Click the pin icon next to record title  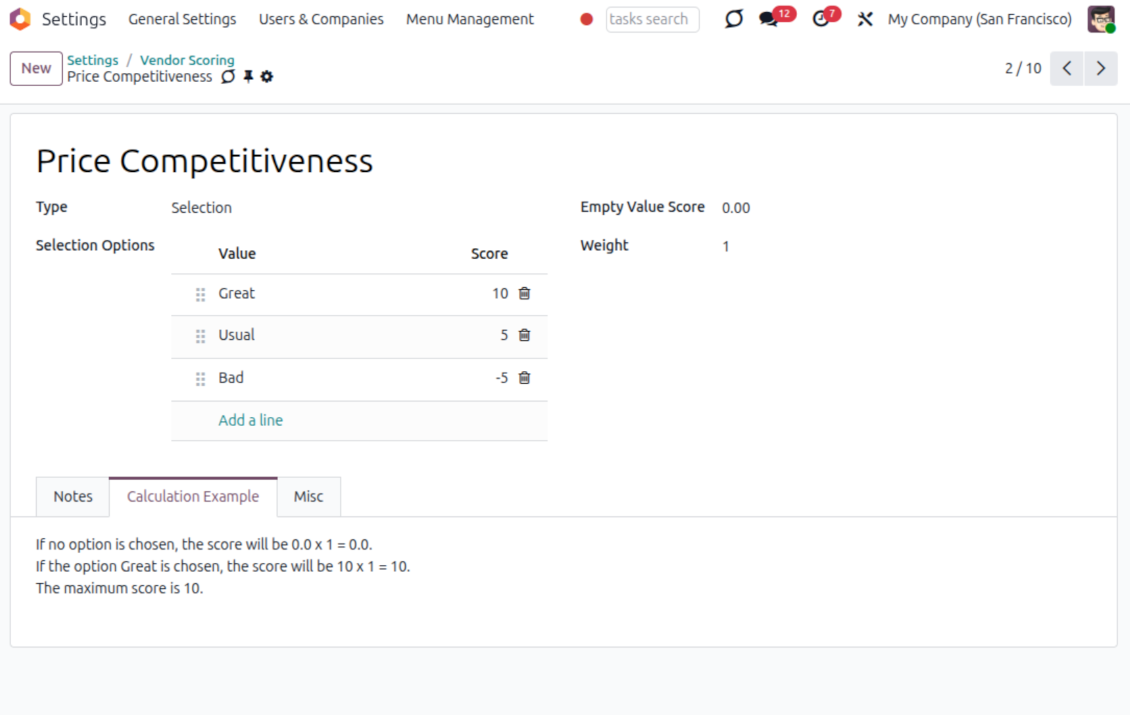point(248,77)
